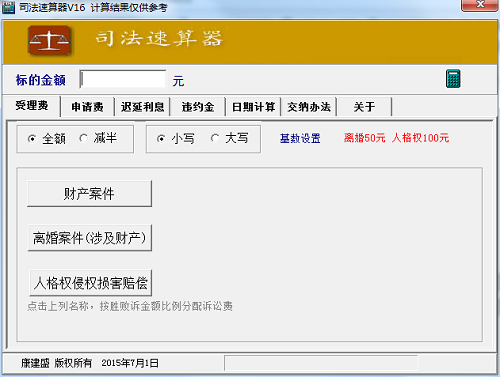Click the 财产案件 button

tap(89, 194)
